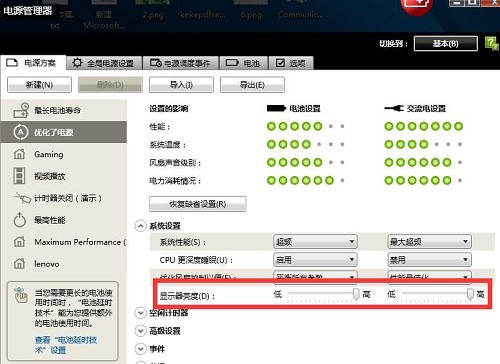The width and height of the screenshot is (500, 364).
Task: Click battery 显示器亮度 slider handle
Action: coord(356,294)
